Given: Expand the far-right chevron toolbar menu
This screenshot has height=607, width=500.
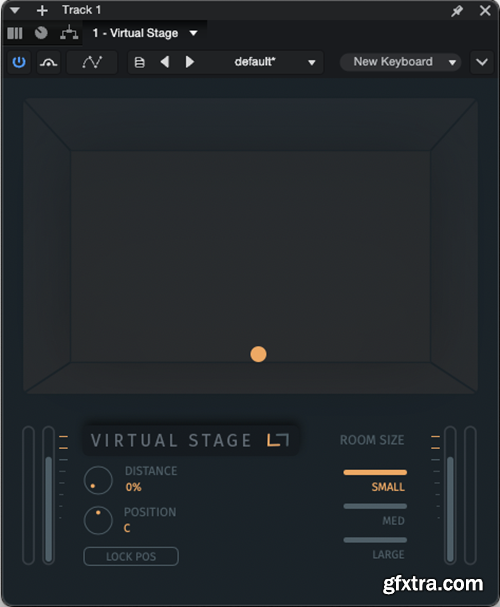Looking at the screenshot, I should (481, 62).
